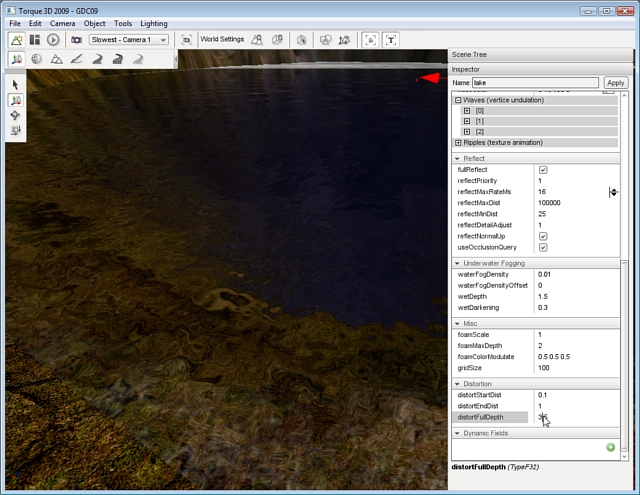Viewport: 640px width, 495px height.
Task: Click the green add dynamic field icon
Action: point(610,447)
